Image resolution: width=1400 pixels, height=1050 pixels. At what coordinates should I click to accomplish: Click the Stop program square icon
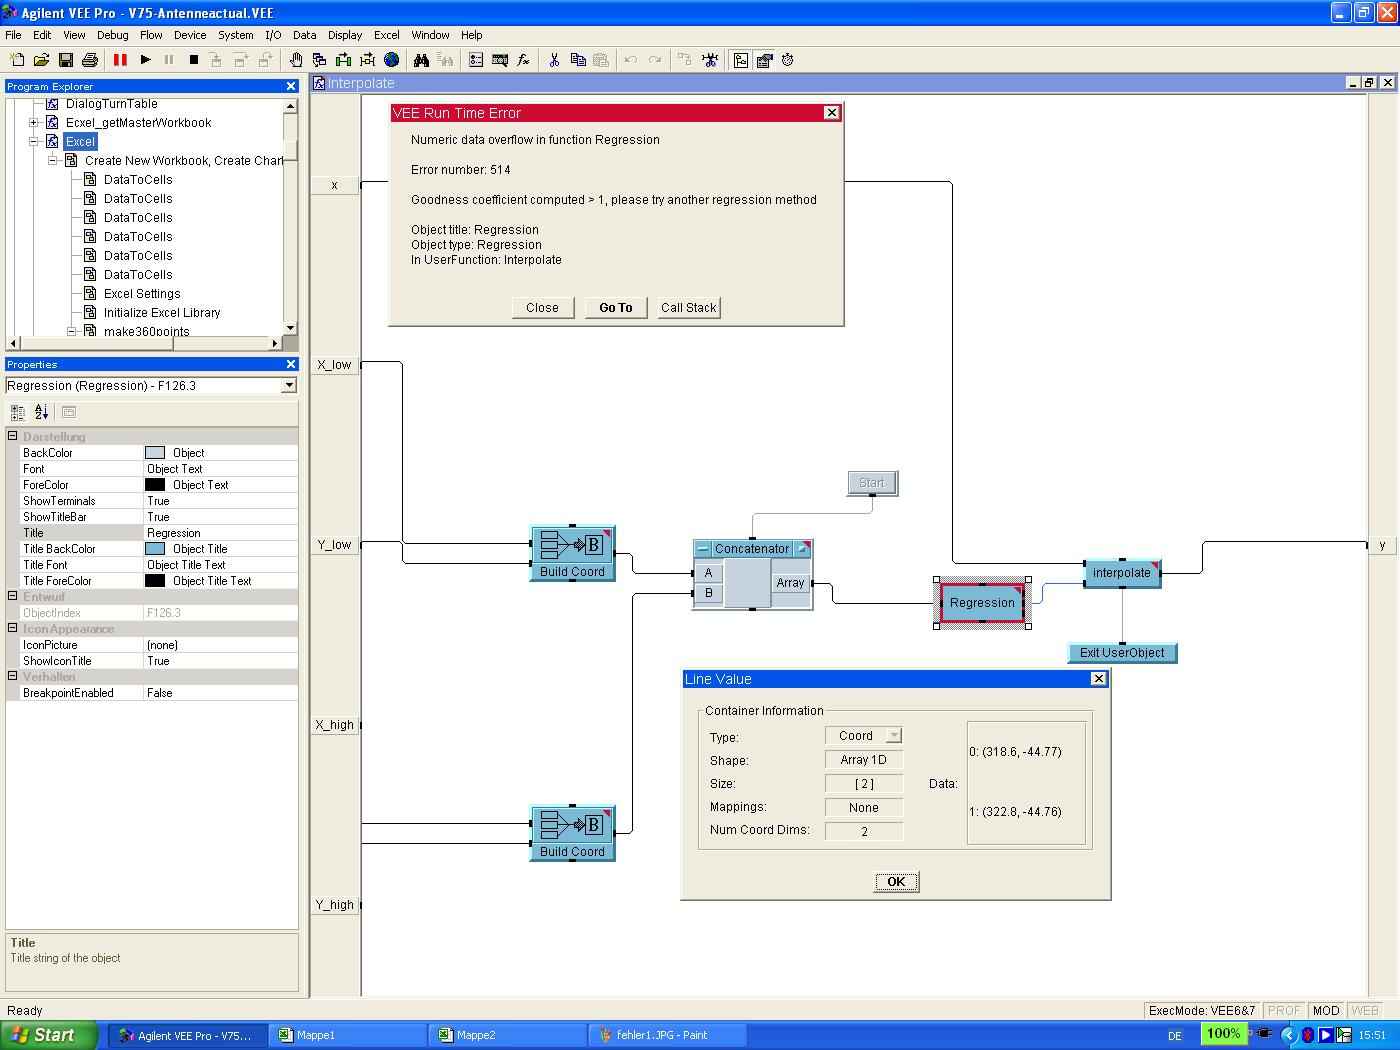(x=194, y=60)
